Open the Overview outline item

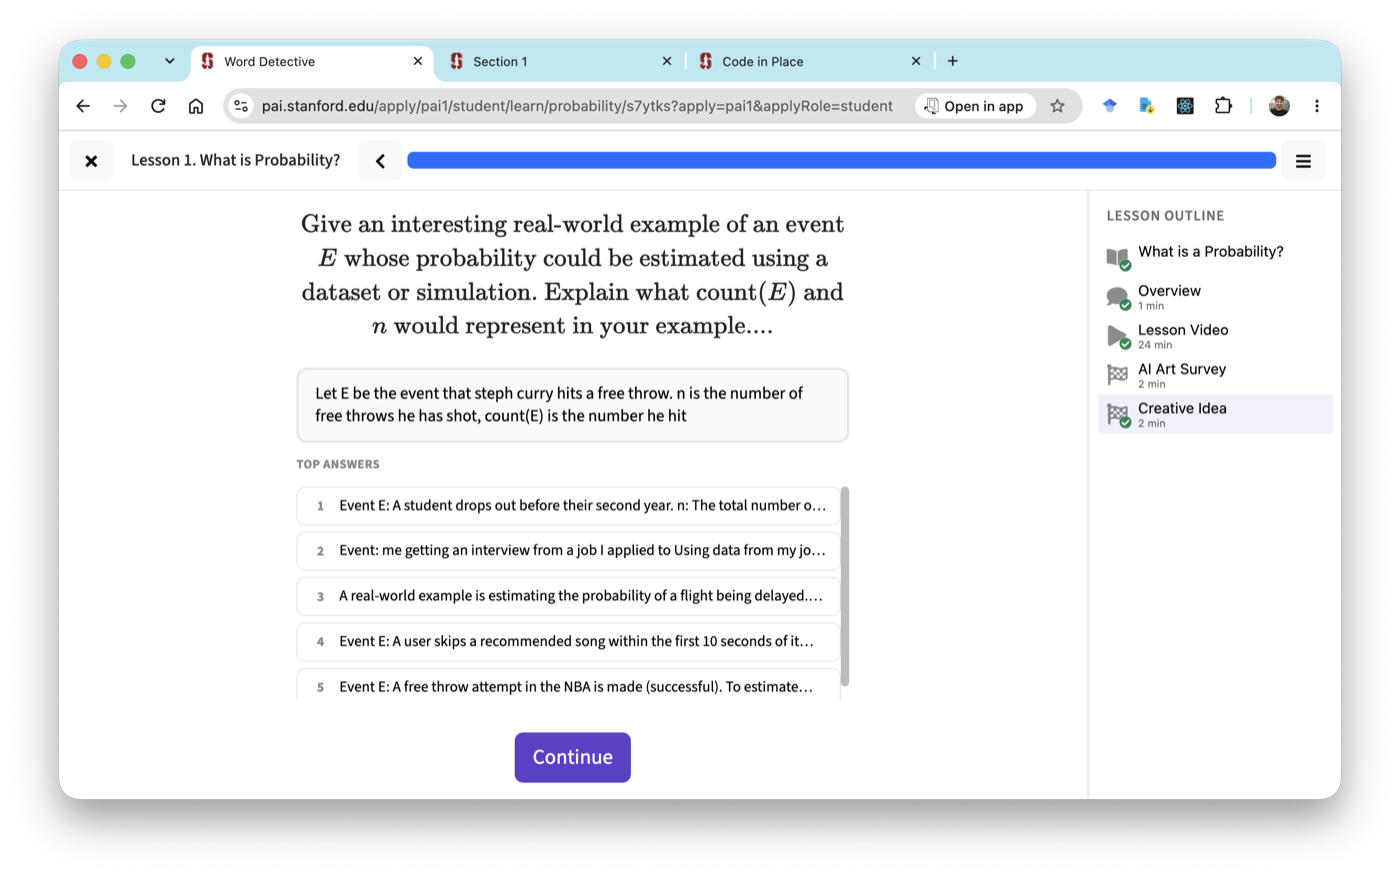[x=1215, y=297]
